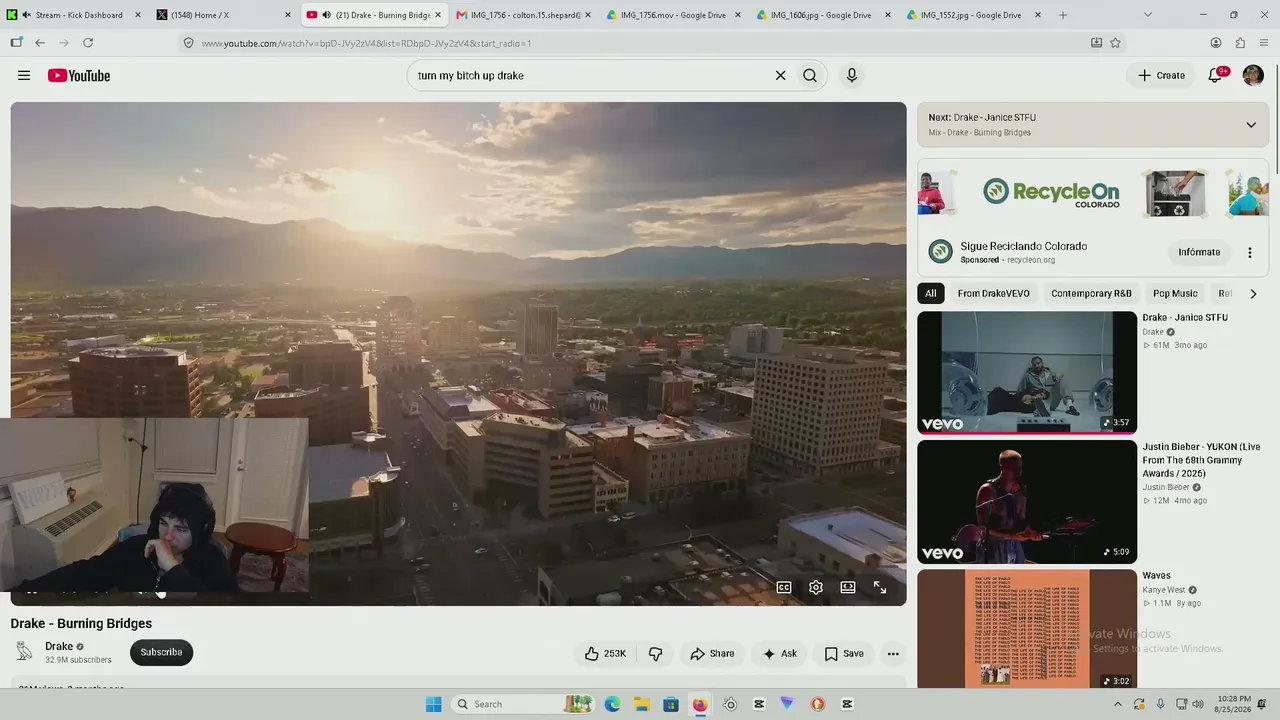Viewport: 1280px width, 720px height.
Task: Open the Drake - Janice STFU thumbnail
Action: [1027, 373]
